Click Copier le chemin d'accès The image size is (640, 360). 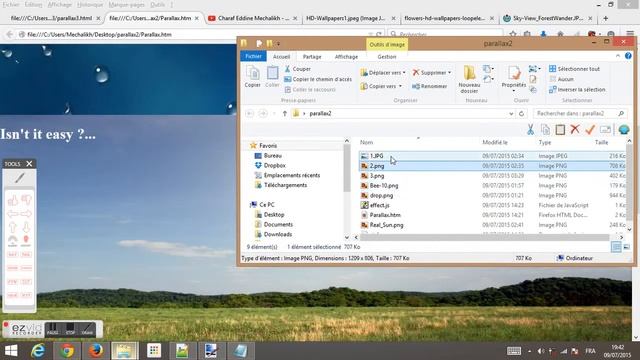[x=318, y=79]
